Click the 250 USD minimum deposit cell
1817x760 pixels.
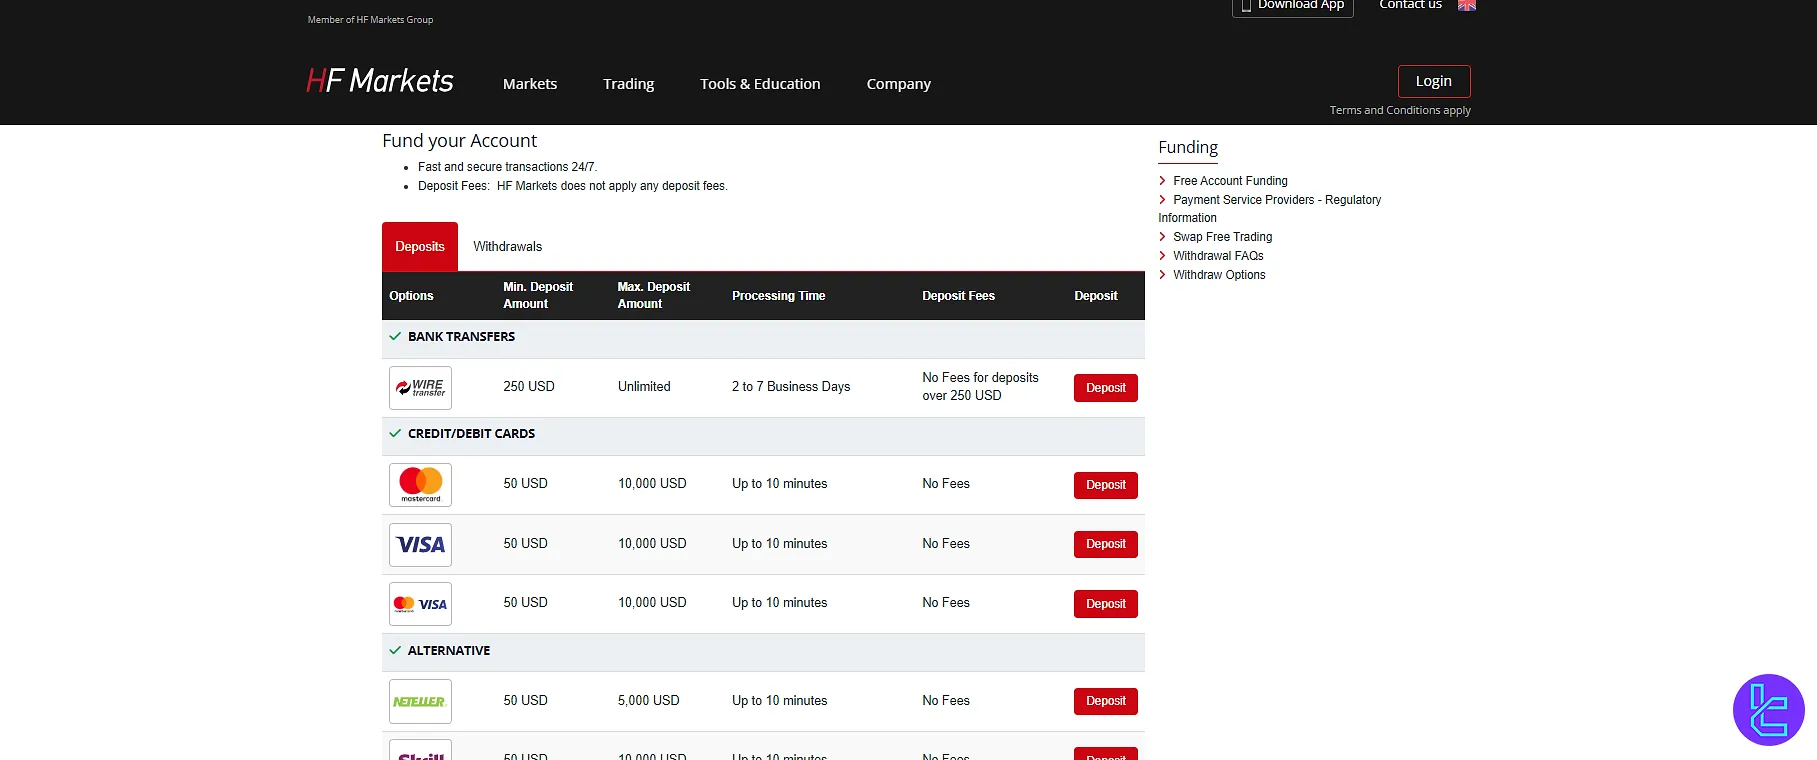pos(529,387)
